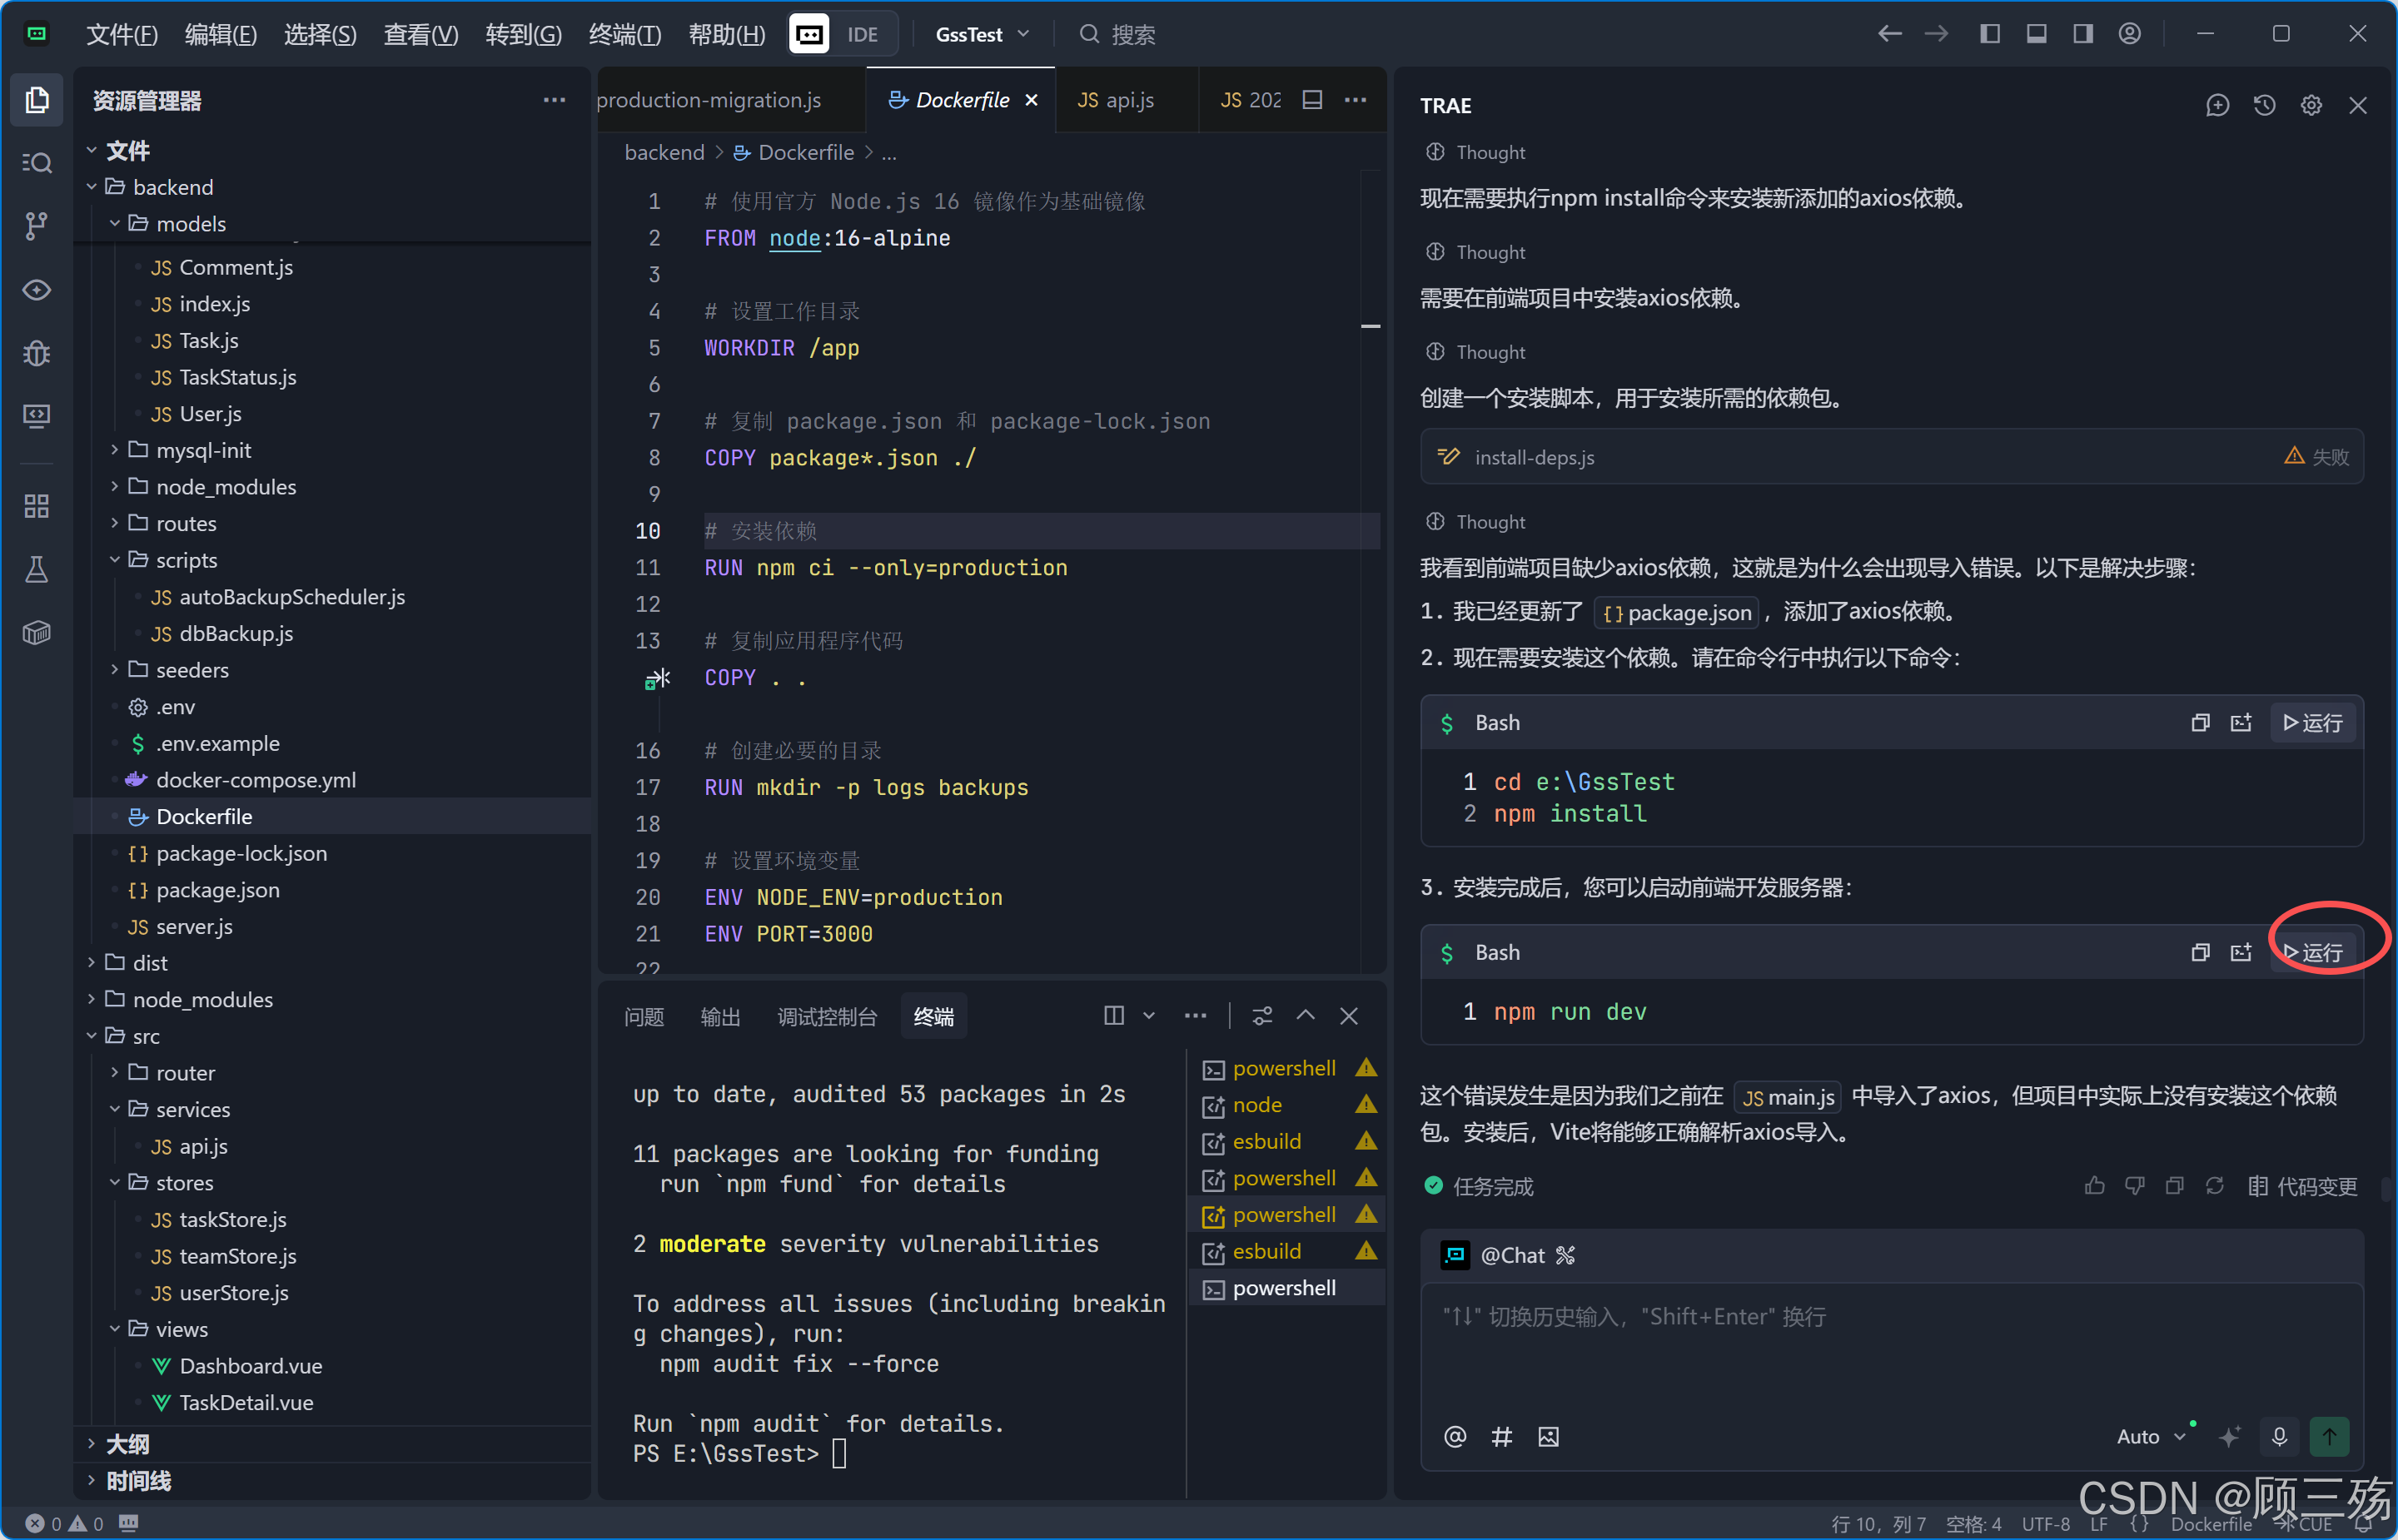The width and height of the screenshot is (2398, 1540).
Task: Click the thumbs up feedback icon
Action: (x=2094, y=1186)
